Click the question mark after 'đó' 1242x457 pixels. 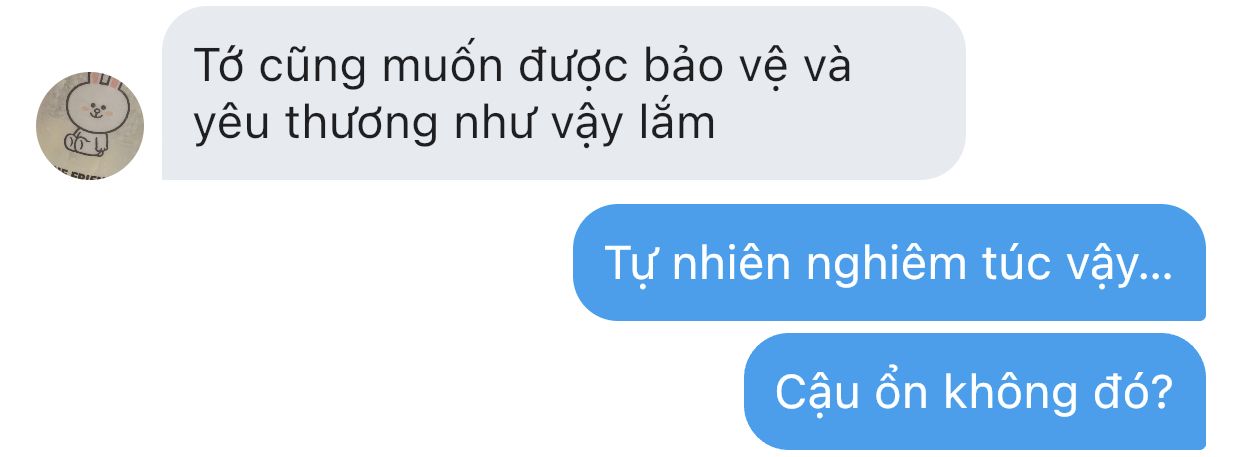pos(1161,393)
